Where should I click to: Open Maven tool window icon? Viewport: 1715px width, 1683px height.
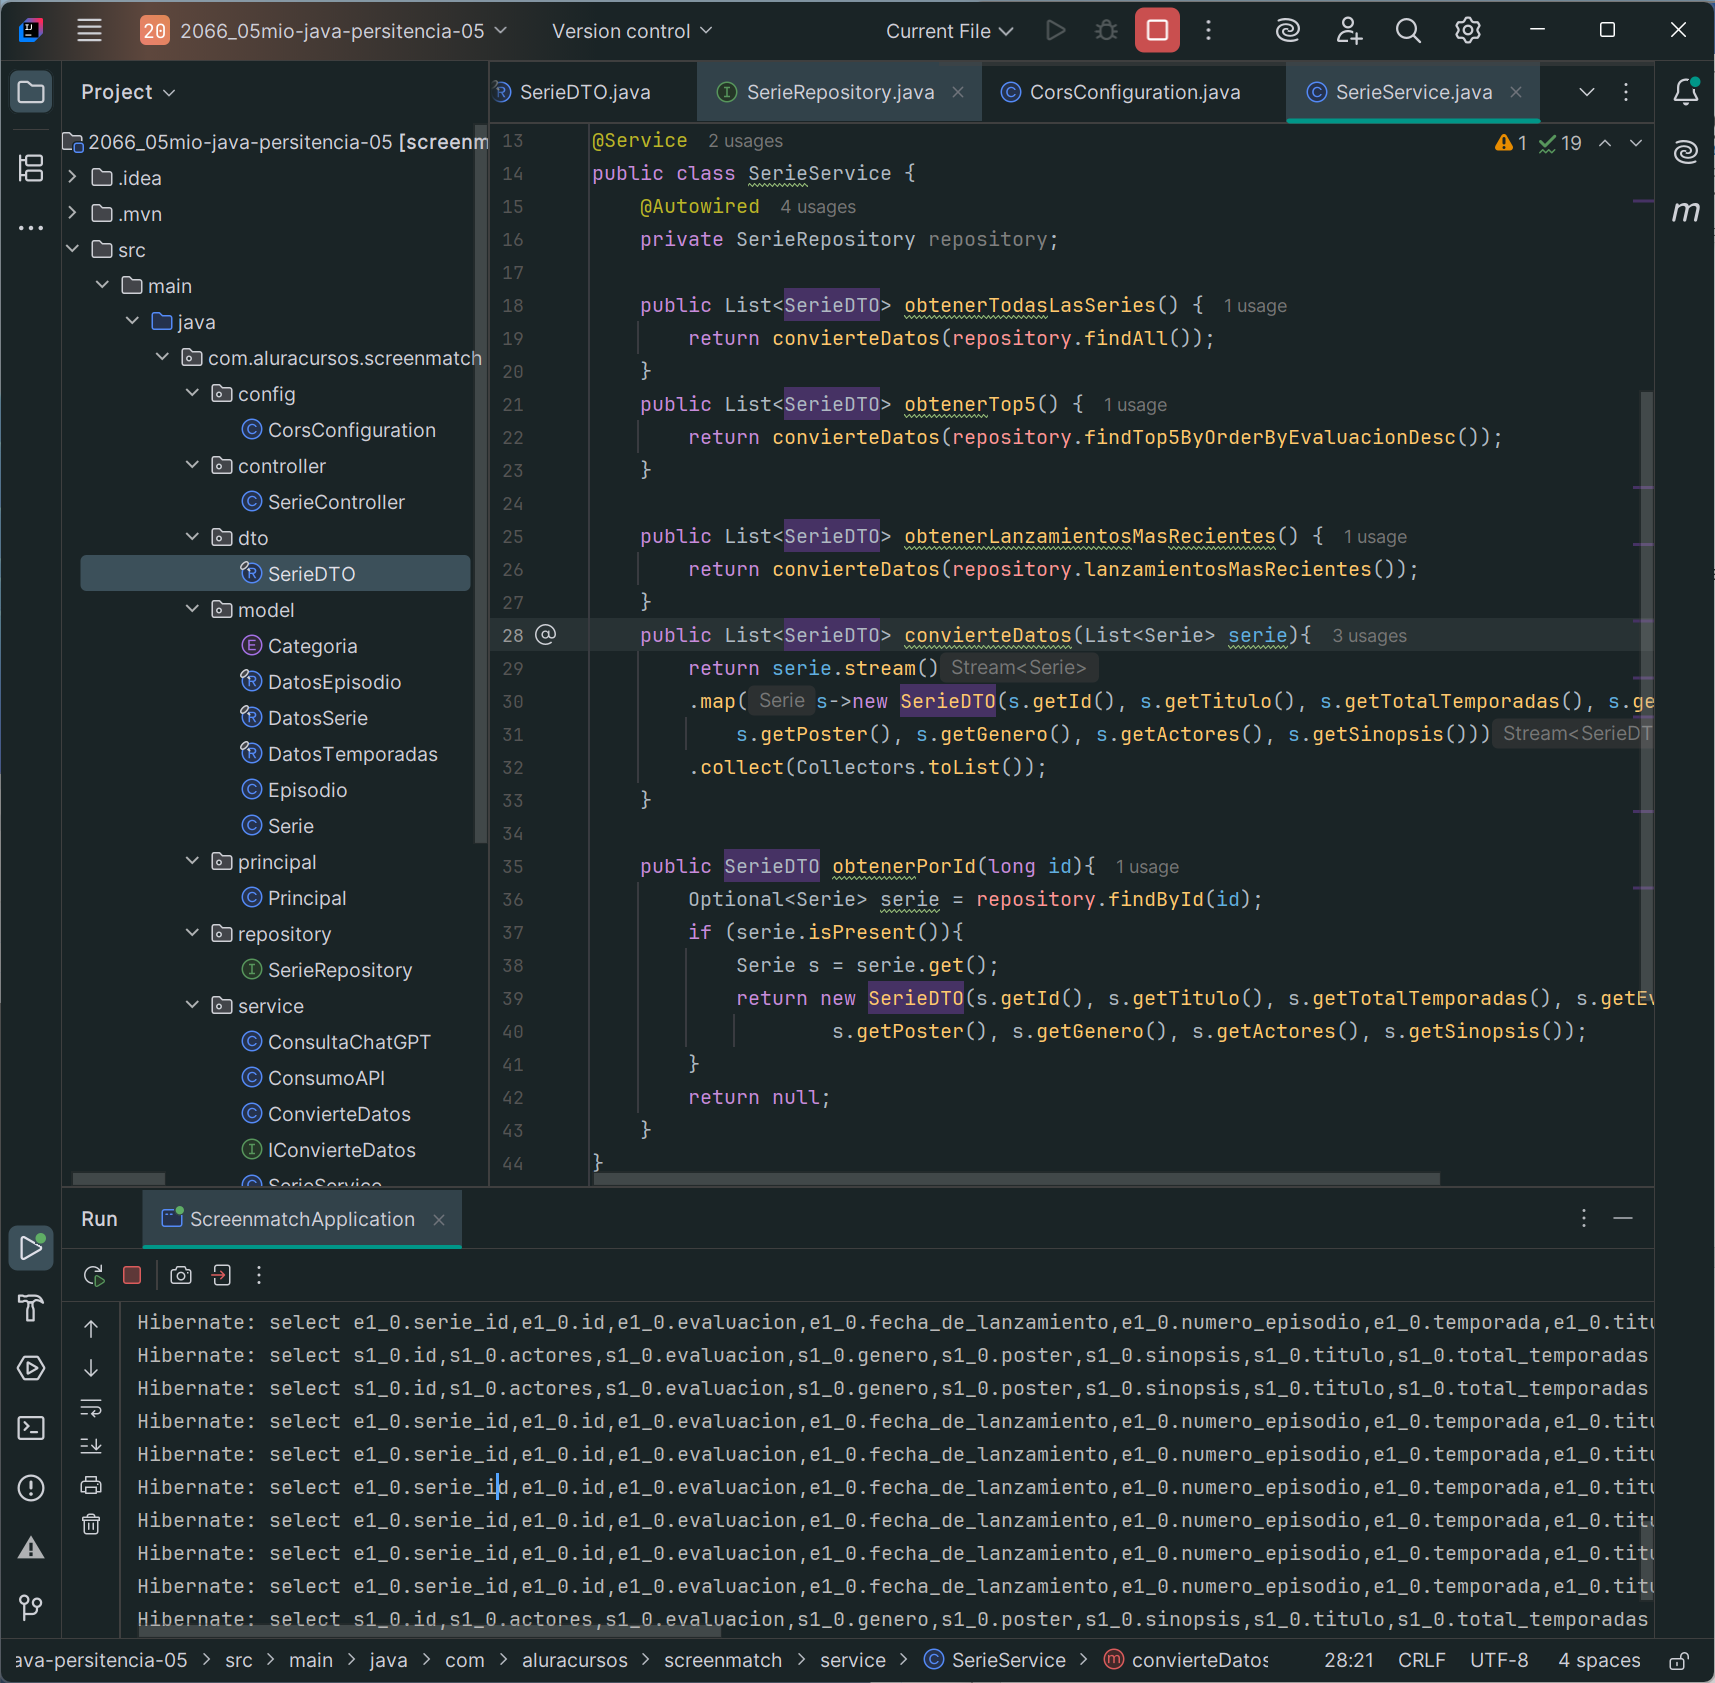point(1686,211)
